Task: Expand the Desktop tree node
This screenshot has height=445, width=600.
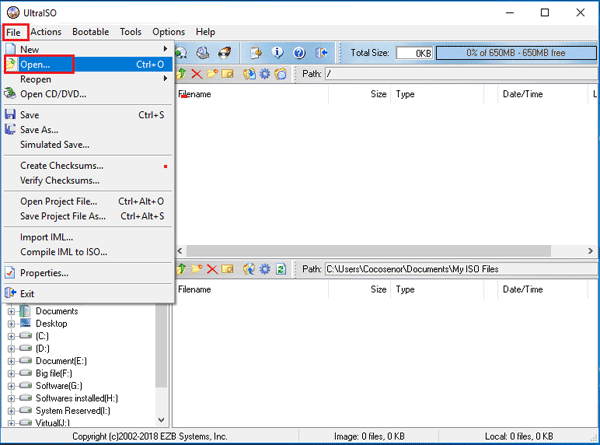Action: click(x=11, y=324)
